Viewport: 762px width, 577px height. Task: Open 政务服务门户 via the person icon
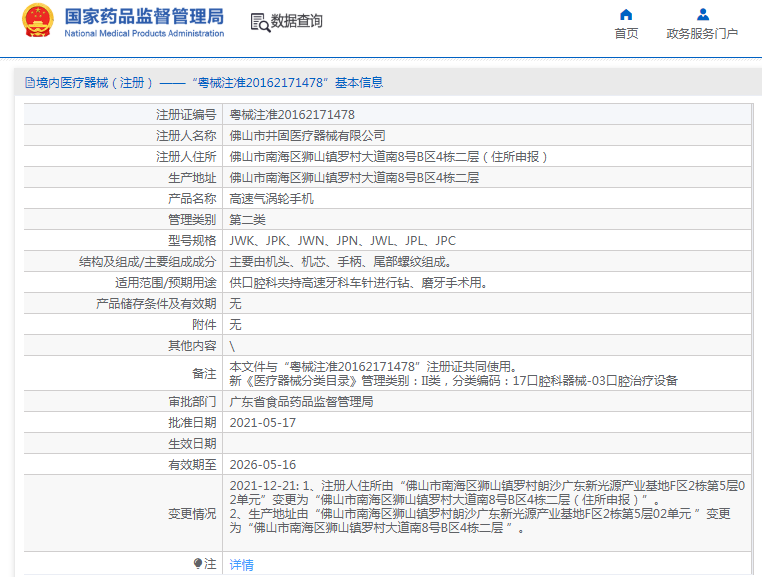coord(702,15)
